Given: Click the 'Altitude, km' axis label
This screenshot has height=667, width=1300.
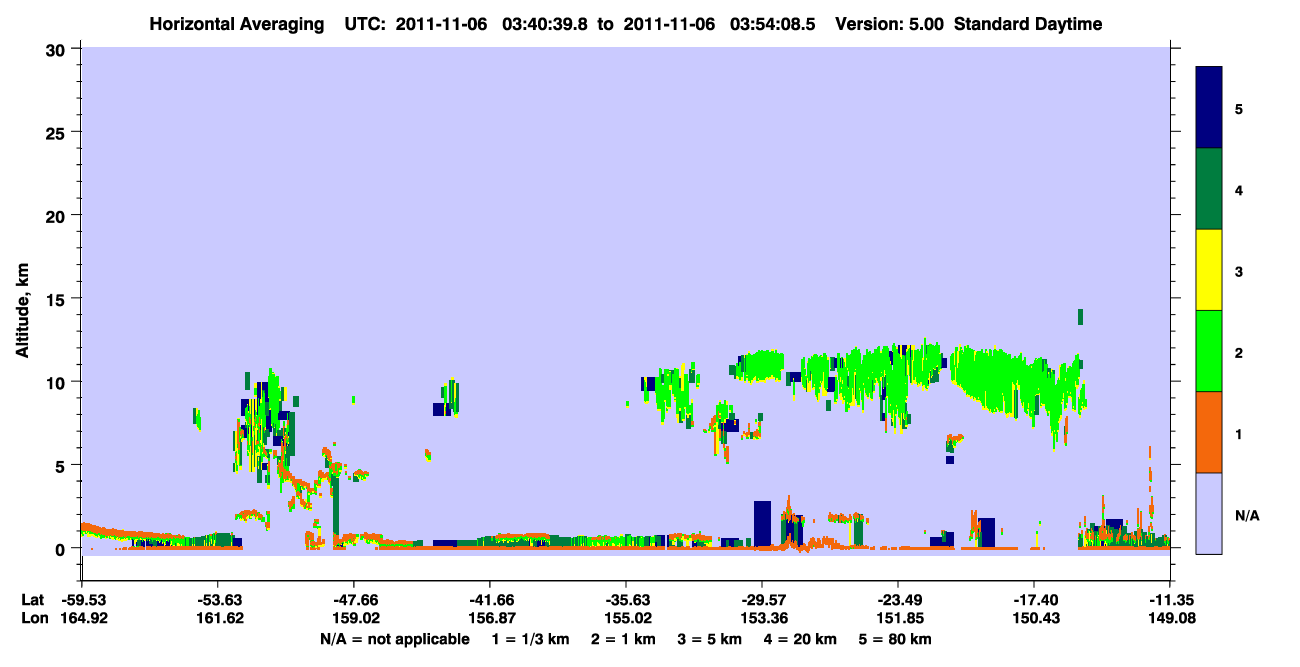Looking at the screenshot, I should click(21, 311).
